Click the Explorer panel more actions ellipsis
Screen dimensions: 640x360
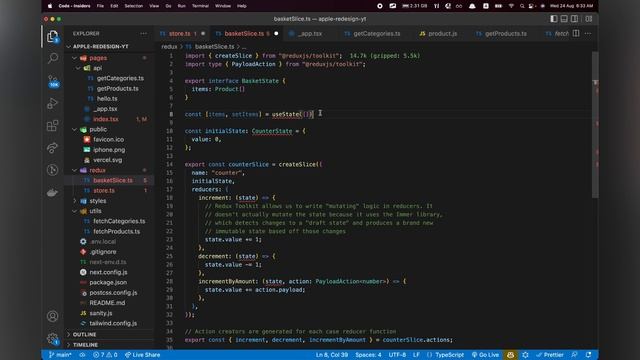click(x=144, y=33)
